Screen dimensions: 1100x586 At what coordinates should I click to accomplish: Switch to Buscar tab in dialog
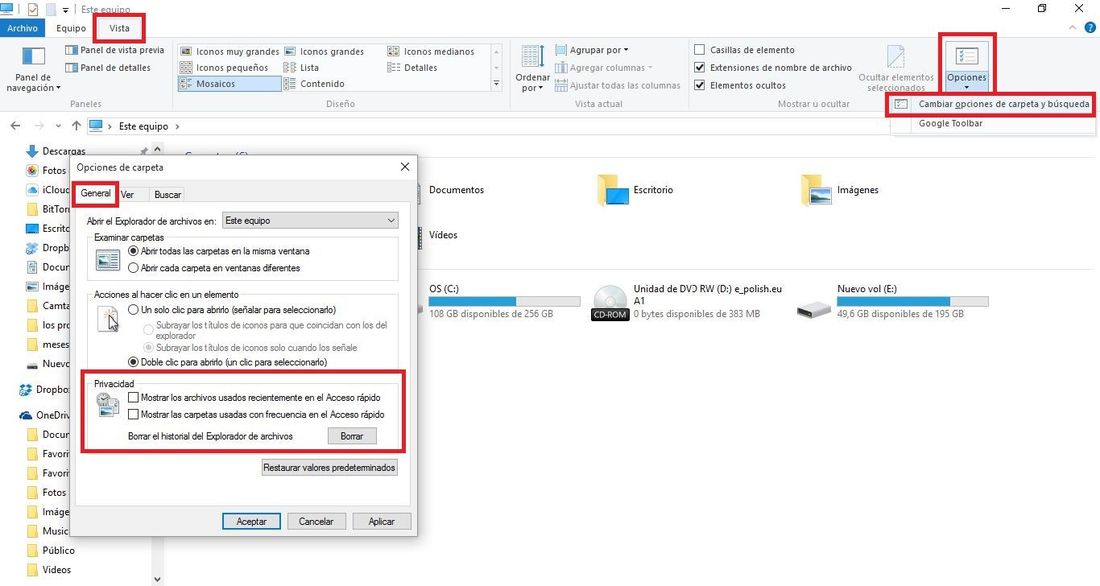coord(168,194)
